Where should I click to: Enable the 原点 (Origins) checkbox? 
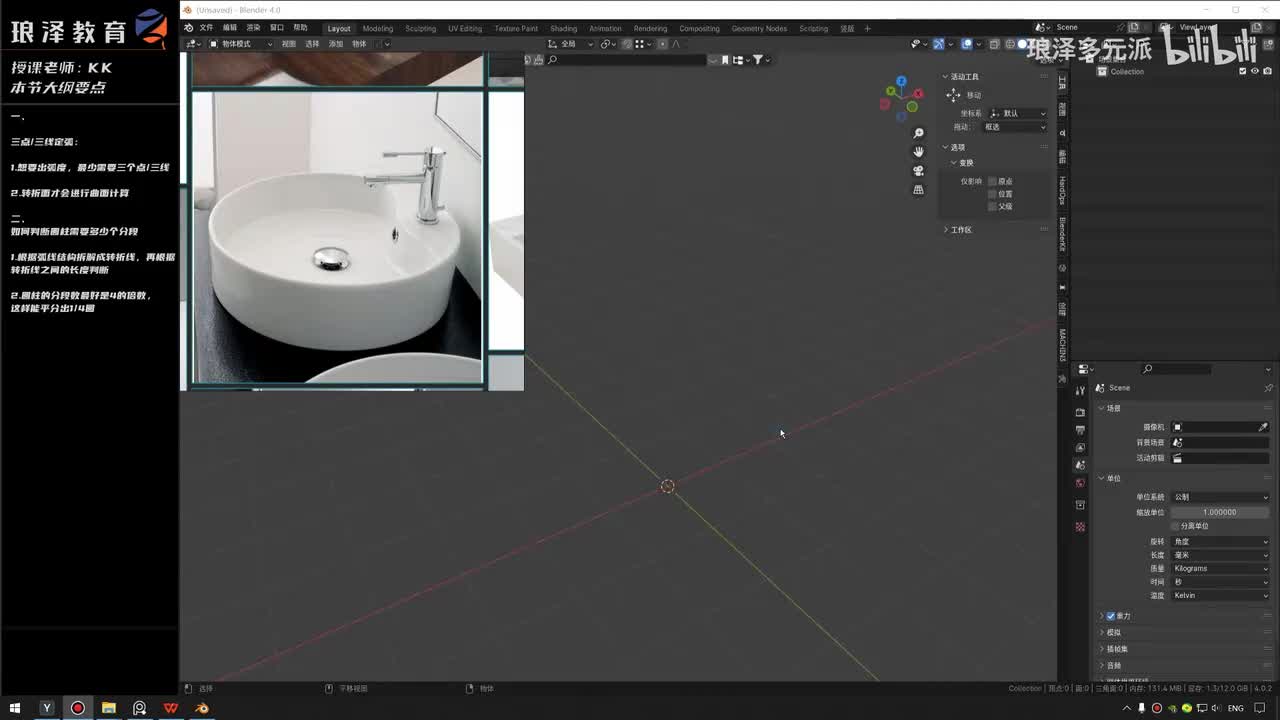992,181
